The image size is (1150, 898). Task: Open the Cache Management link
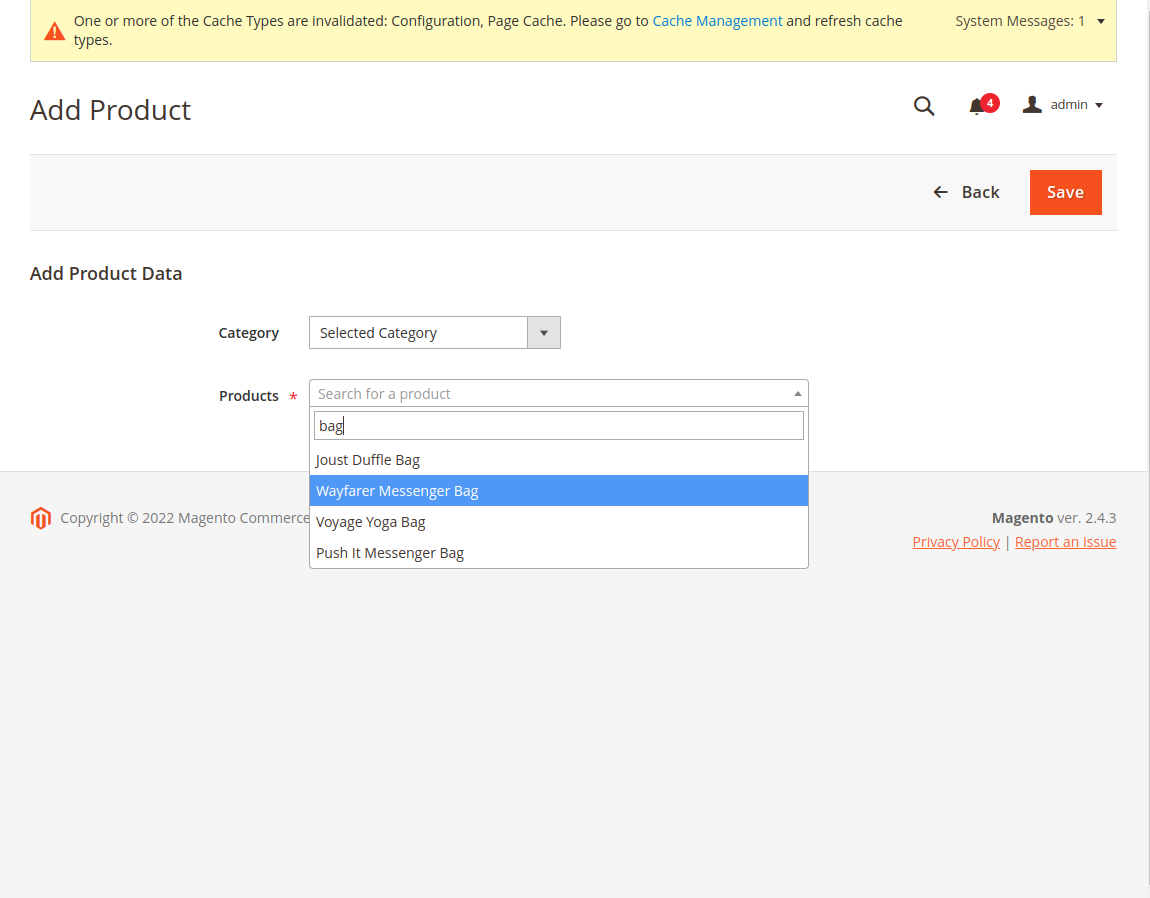pos(717,21)
